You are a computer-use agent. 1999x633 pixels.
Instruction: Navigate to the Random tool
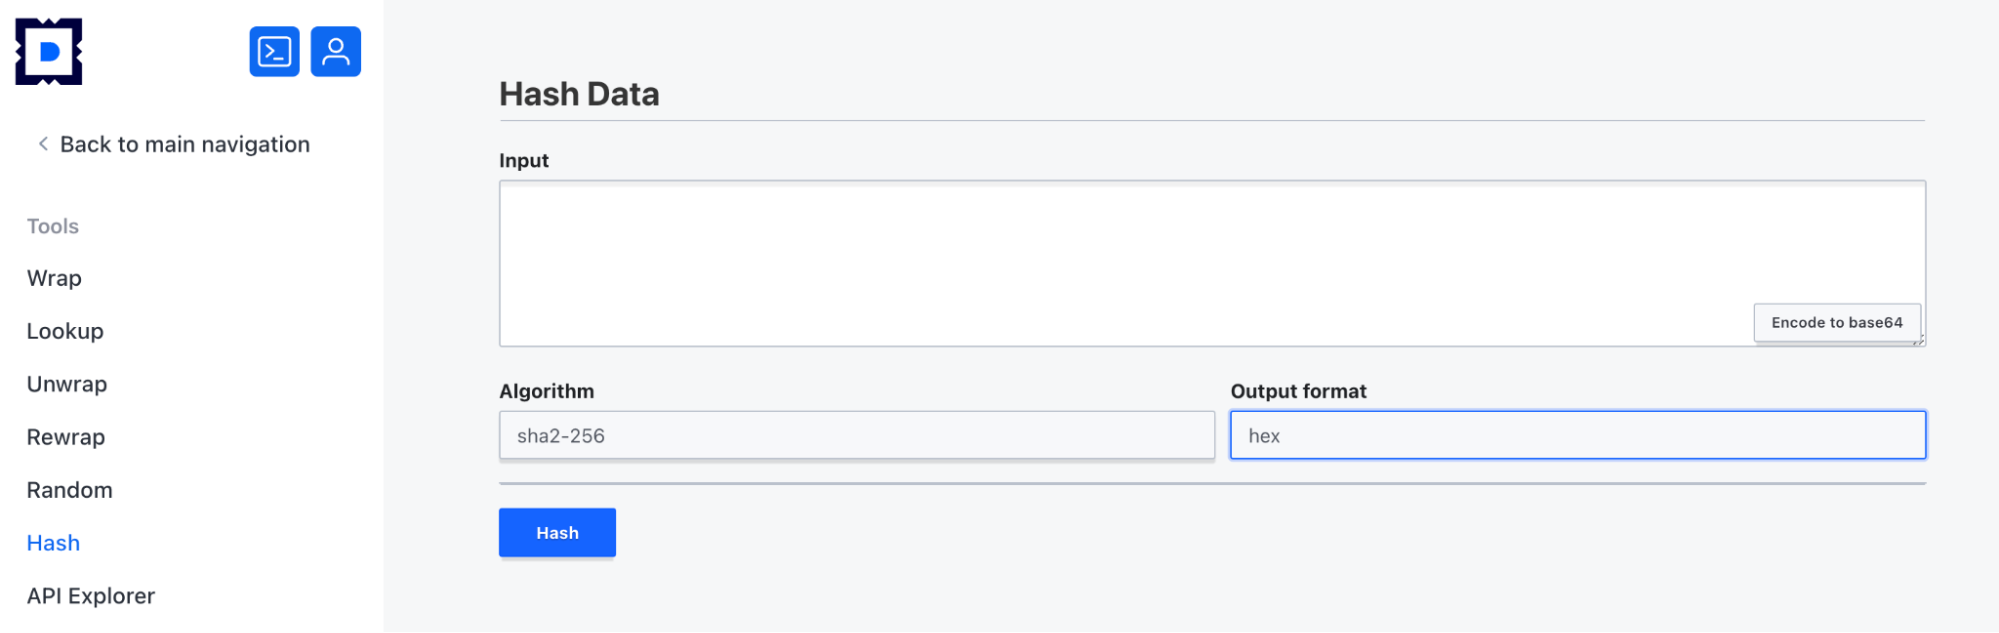pos(70,490)
